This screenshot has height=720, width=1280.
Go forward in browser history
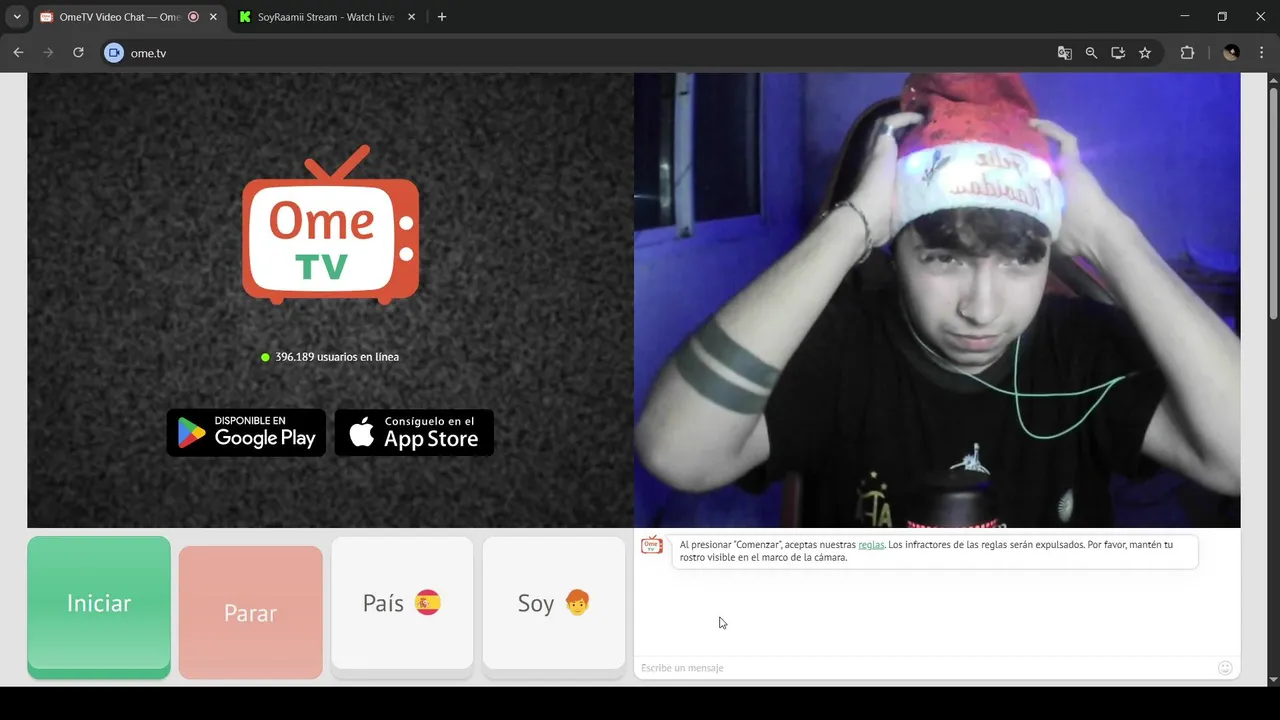click(x=48, y=53)
